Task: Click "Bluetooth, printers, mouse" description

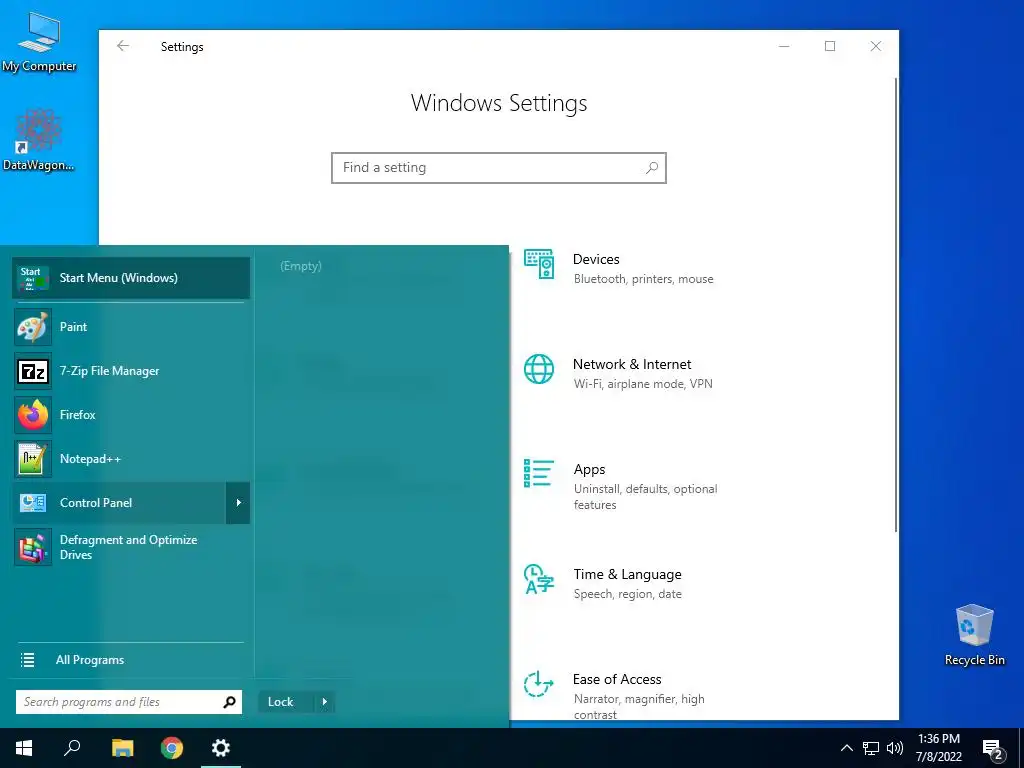Action: [643, 279]
